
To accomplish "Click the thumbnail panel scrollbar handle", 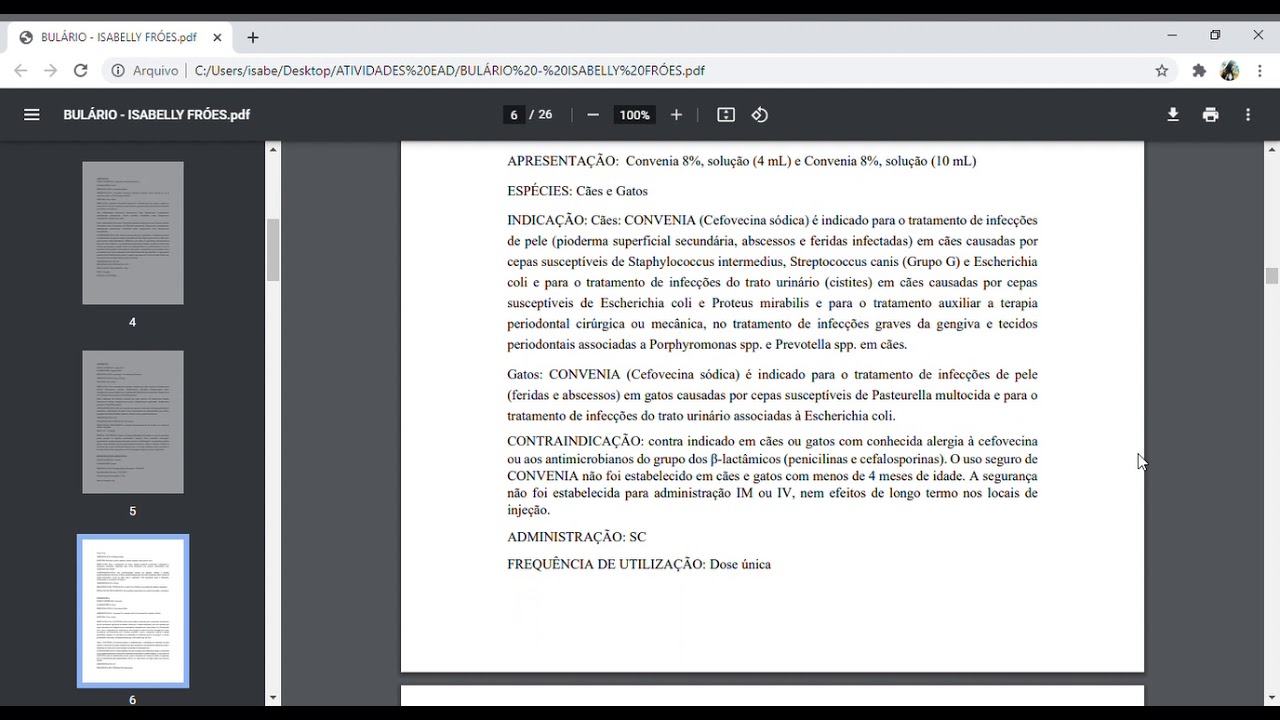I will [x=273, y=250].
